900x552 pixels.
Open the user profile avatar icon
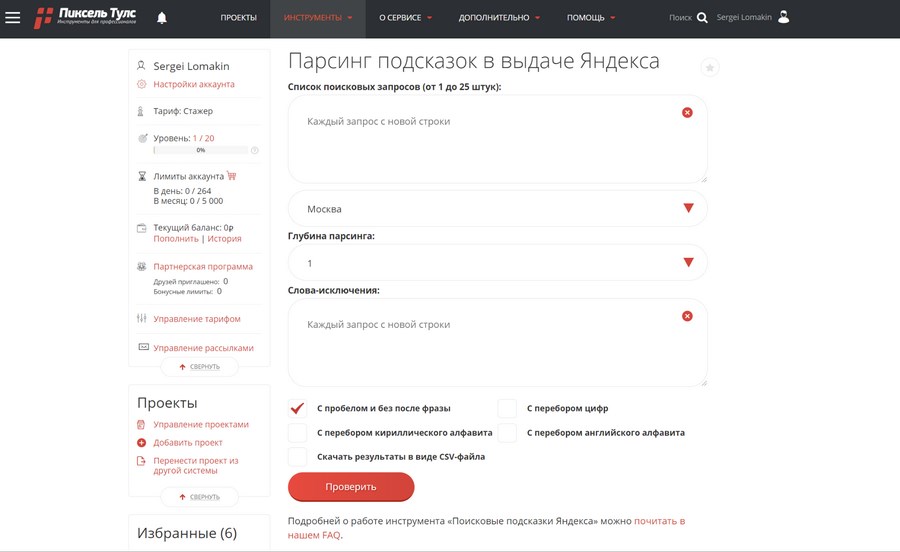click(x=783, y=17)
